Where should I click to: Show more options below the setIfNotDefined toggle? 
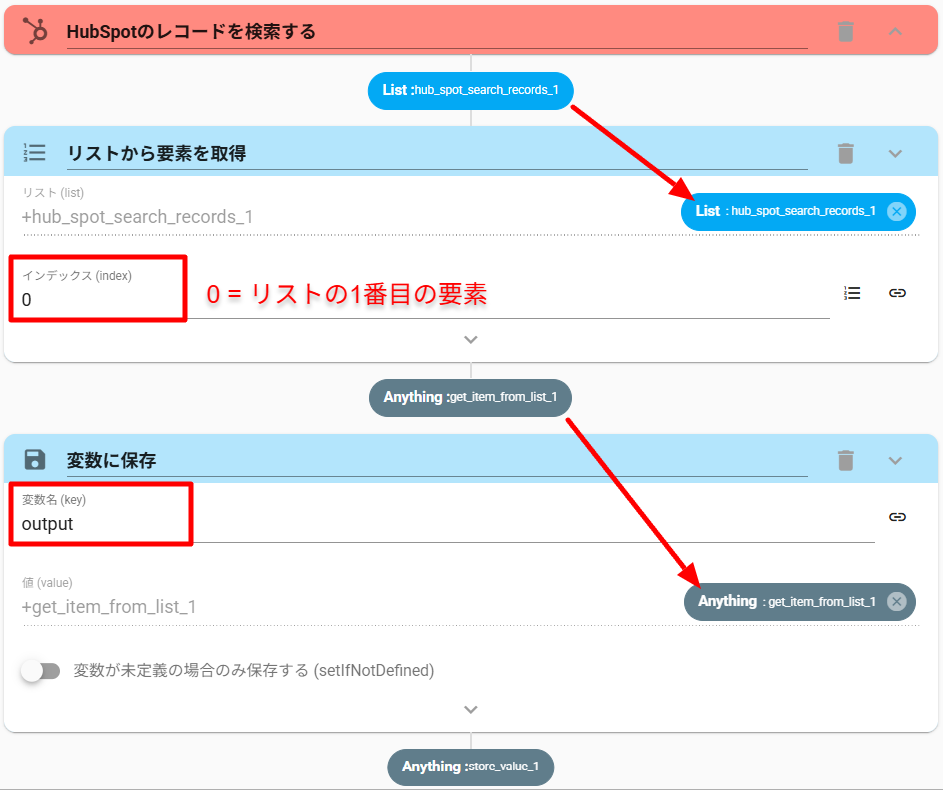[x=471, y=710]
